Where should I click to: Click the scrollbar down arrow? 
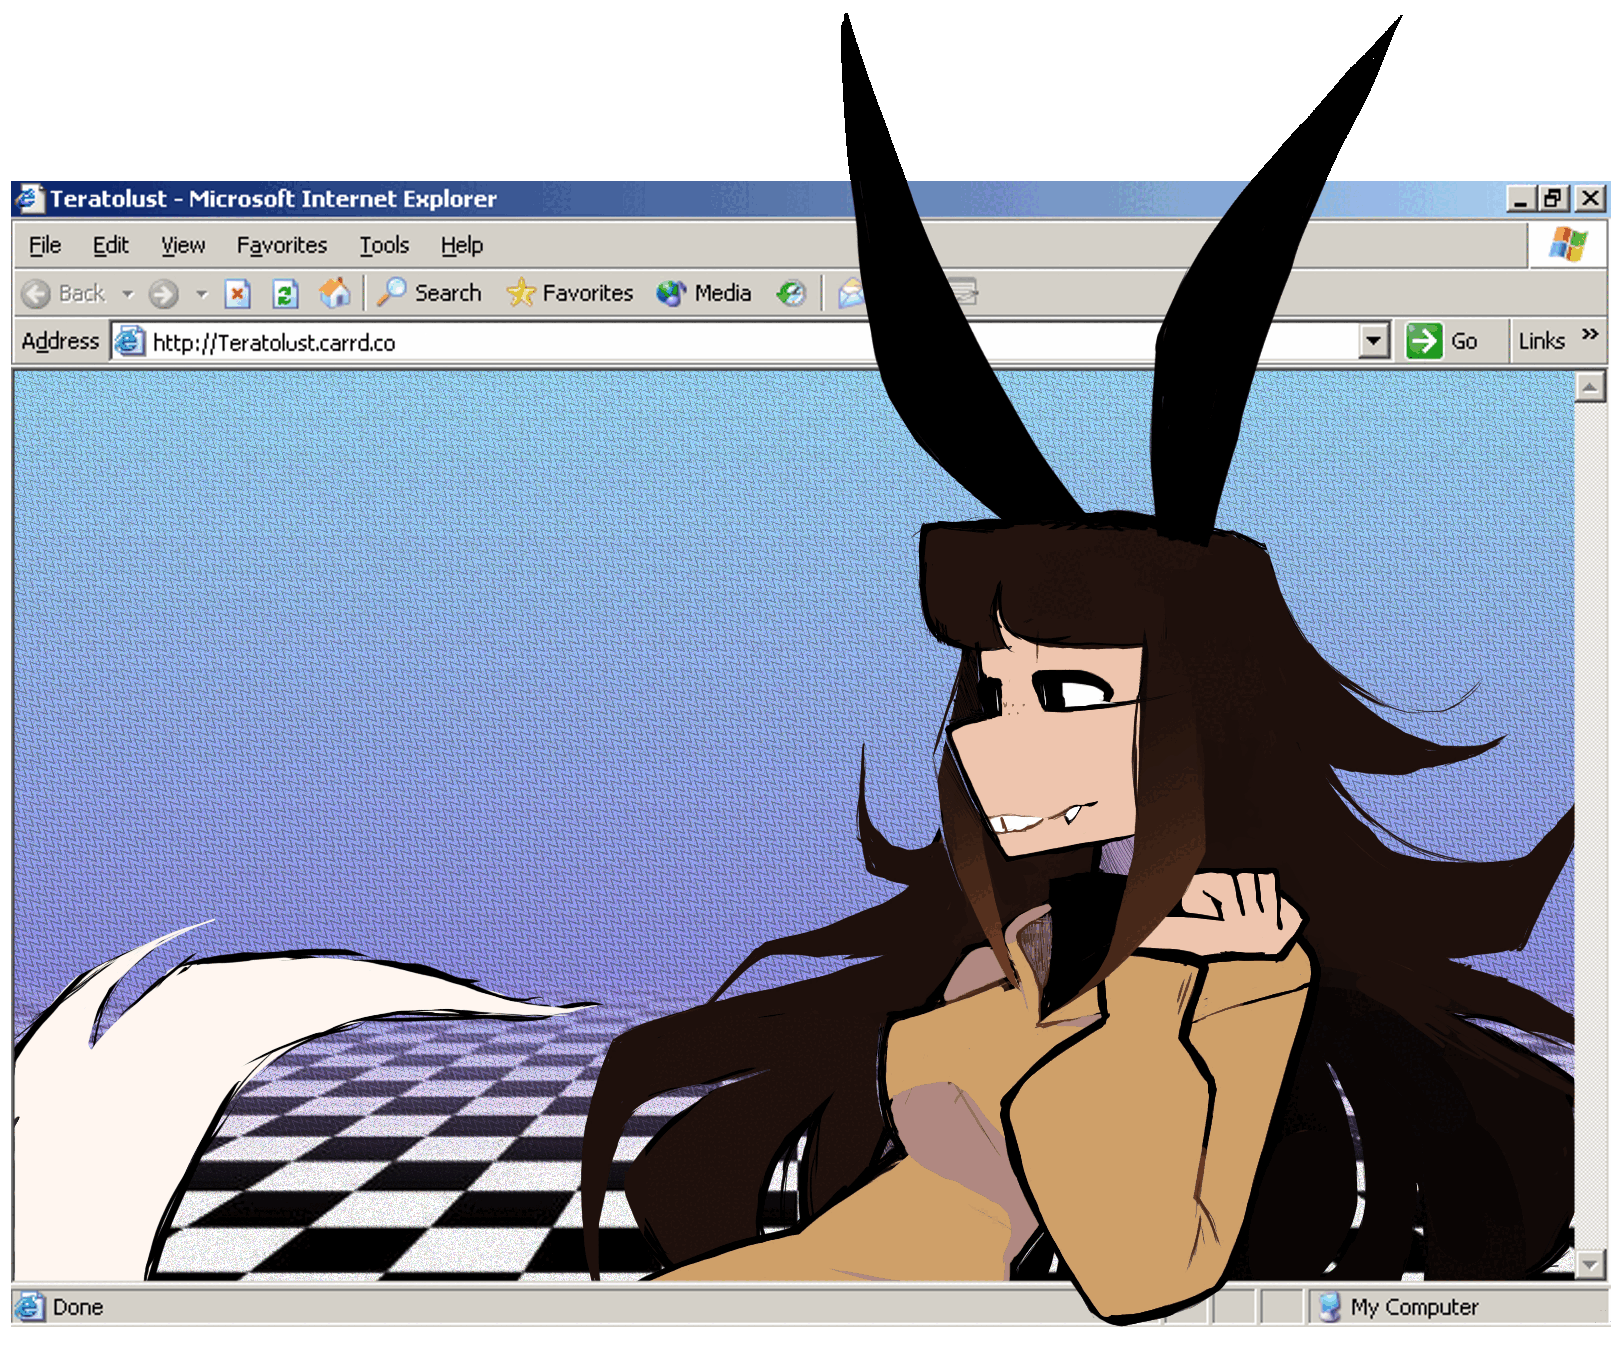pyautogui.click(x=1589, y=1265)
